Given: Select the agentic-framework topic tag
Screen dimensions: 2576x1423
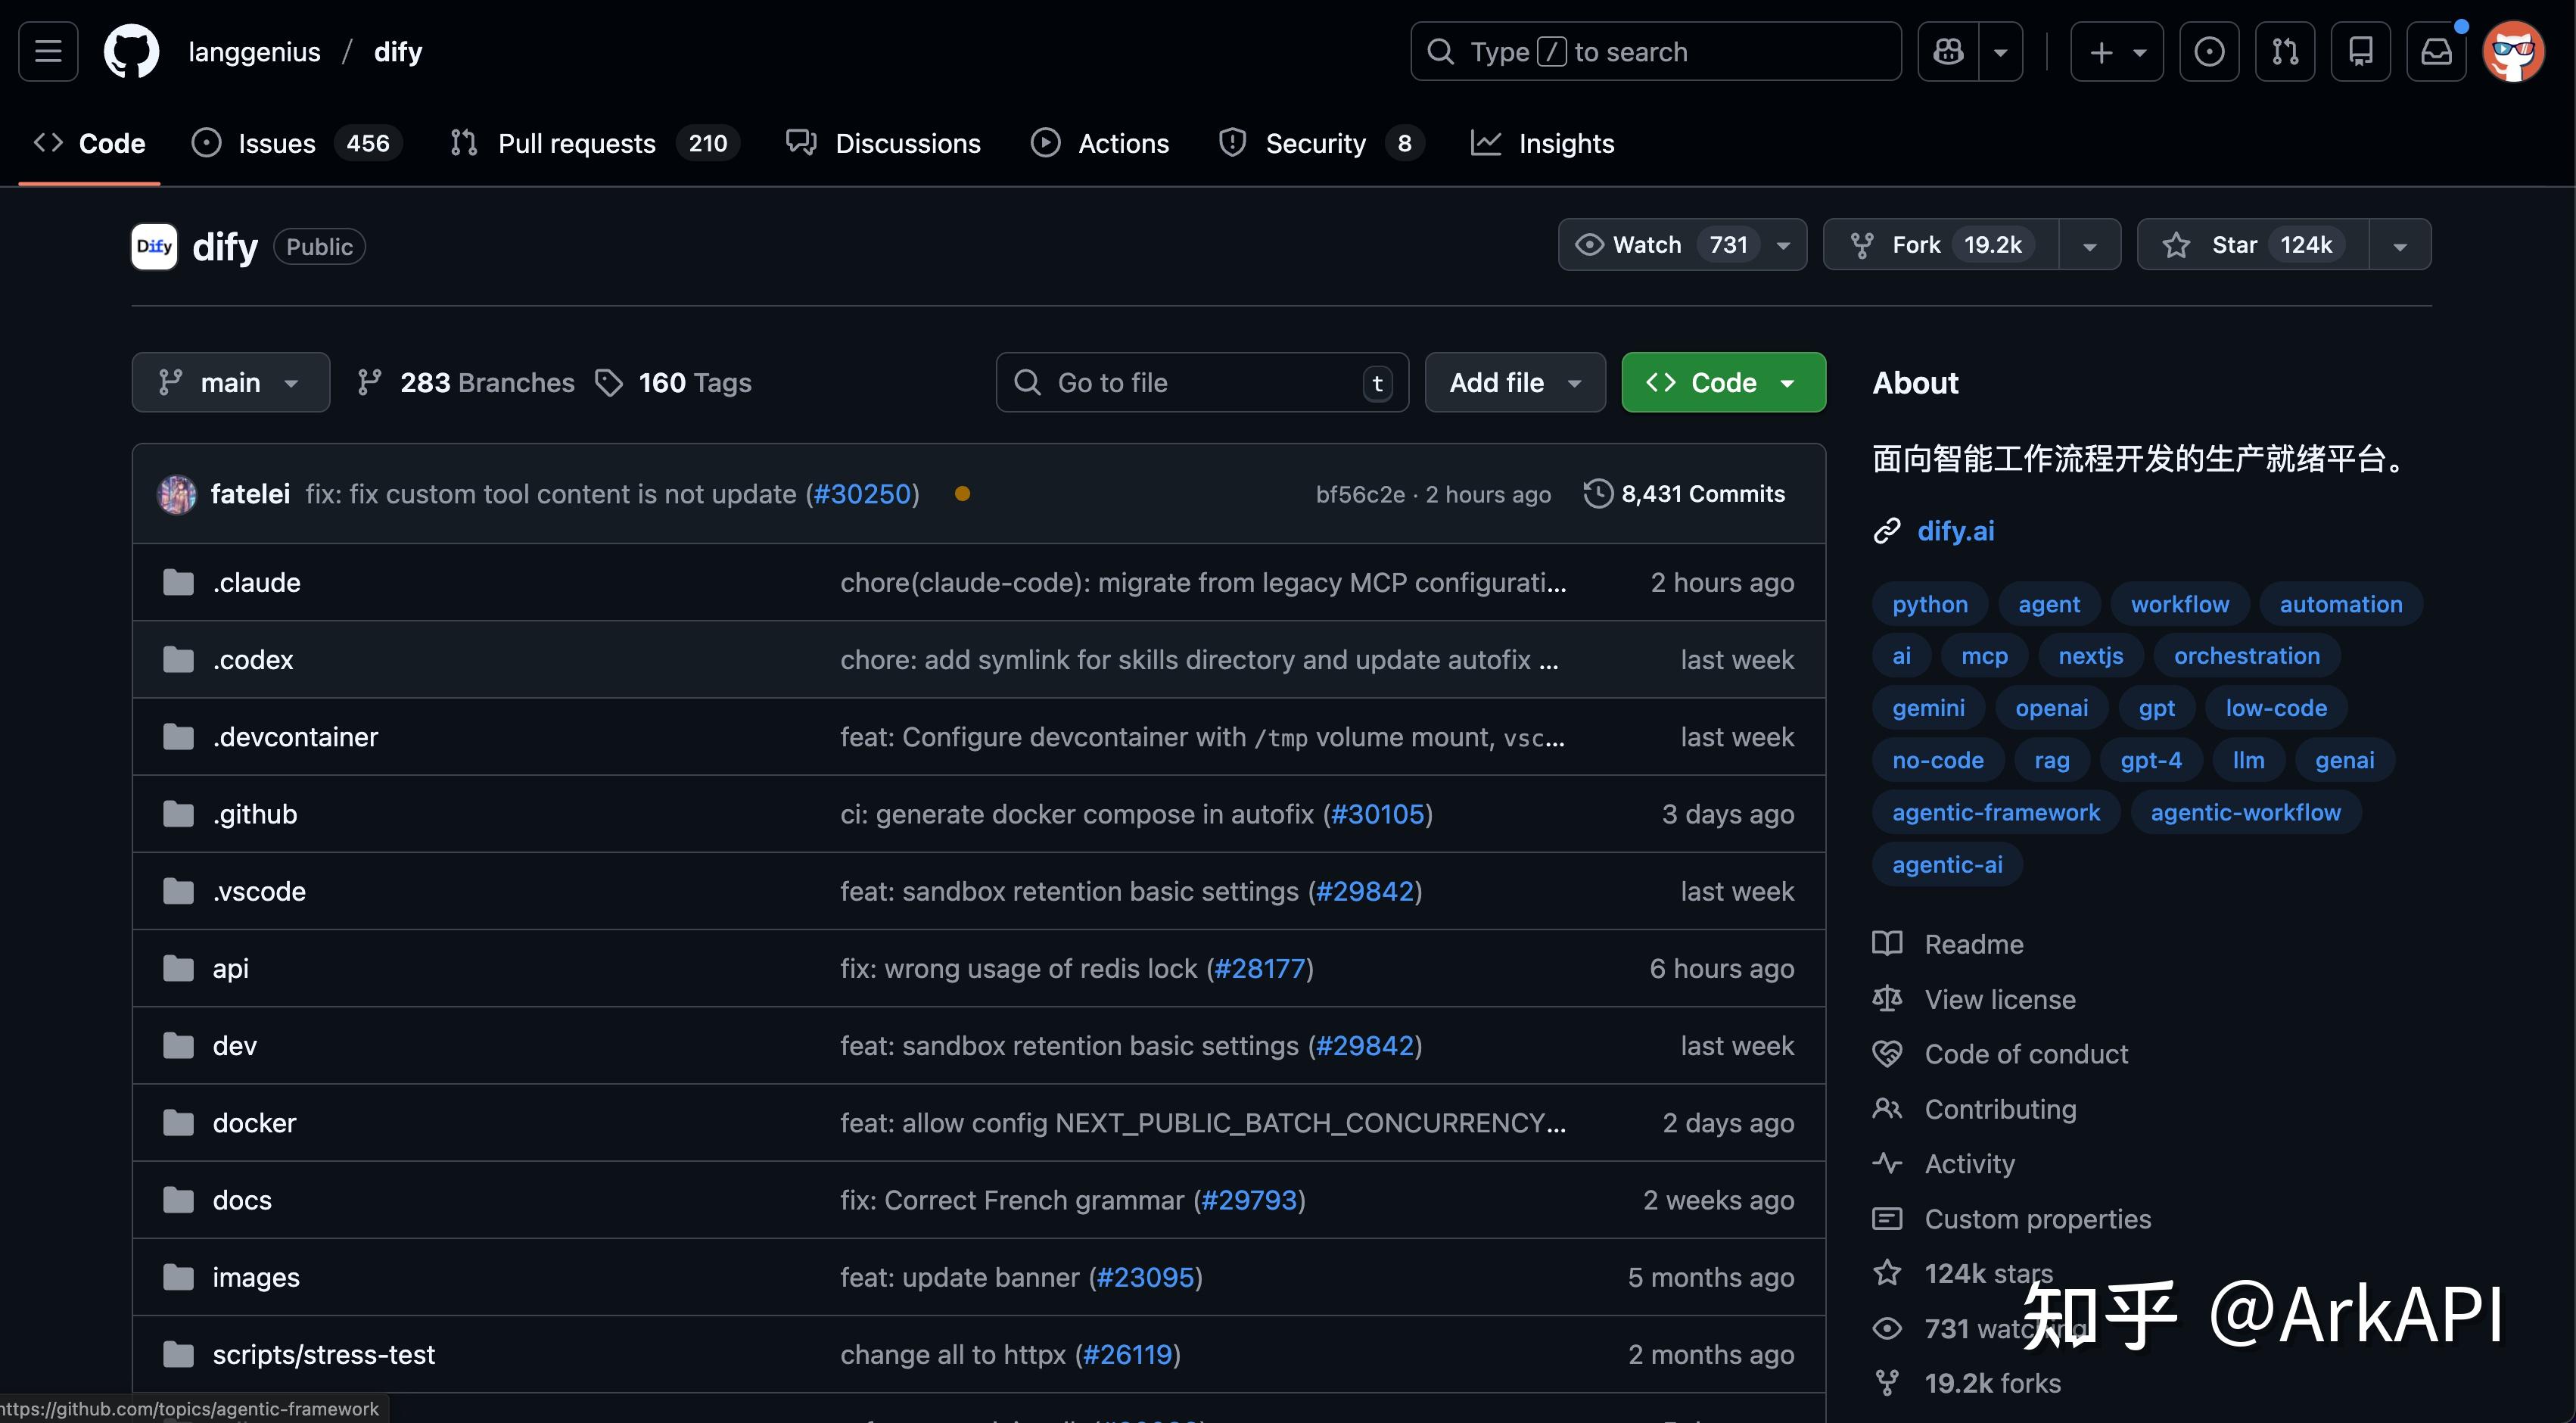Looking at the screenshot, I should coord(1996,812).
